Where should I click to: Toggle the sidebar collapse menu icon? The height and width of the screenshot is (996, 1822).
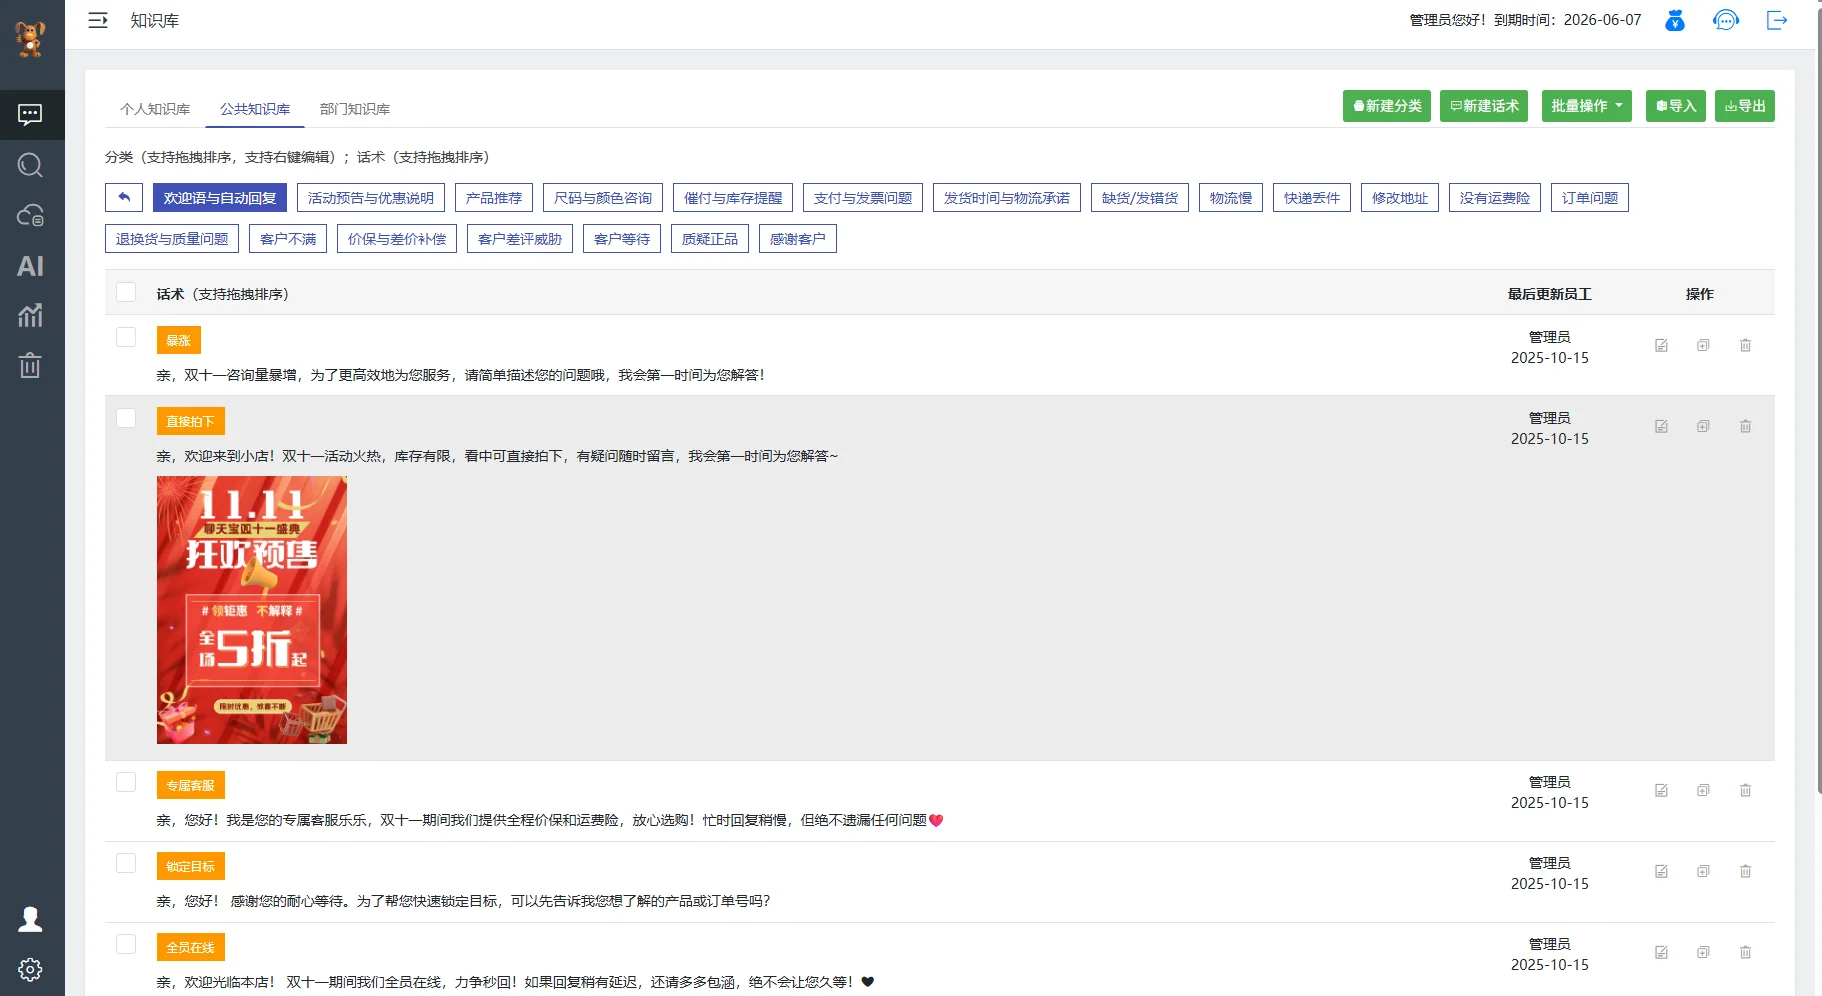[x=98, y=20]
